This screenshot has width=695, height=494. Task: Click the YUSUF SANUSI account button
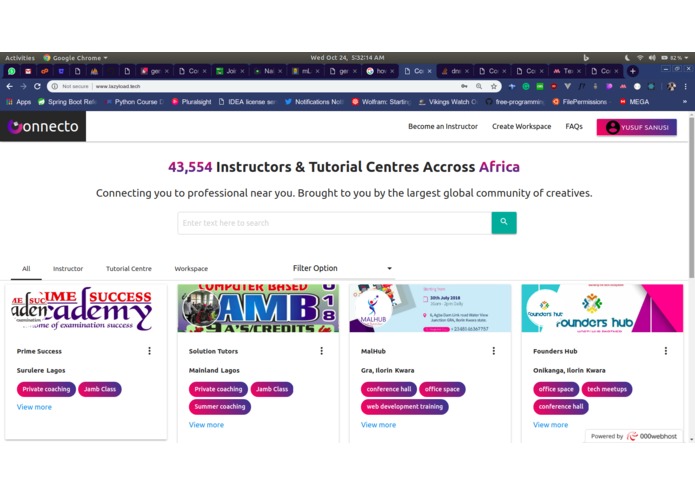636,127
